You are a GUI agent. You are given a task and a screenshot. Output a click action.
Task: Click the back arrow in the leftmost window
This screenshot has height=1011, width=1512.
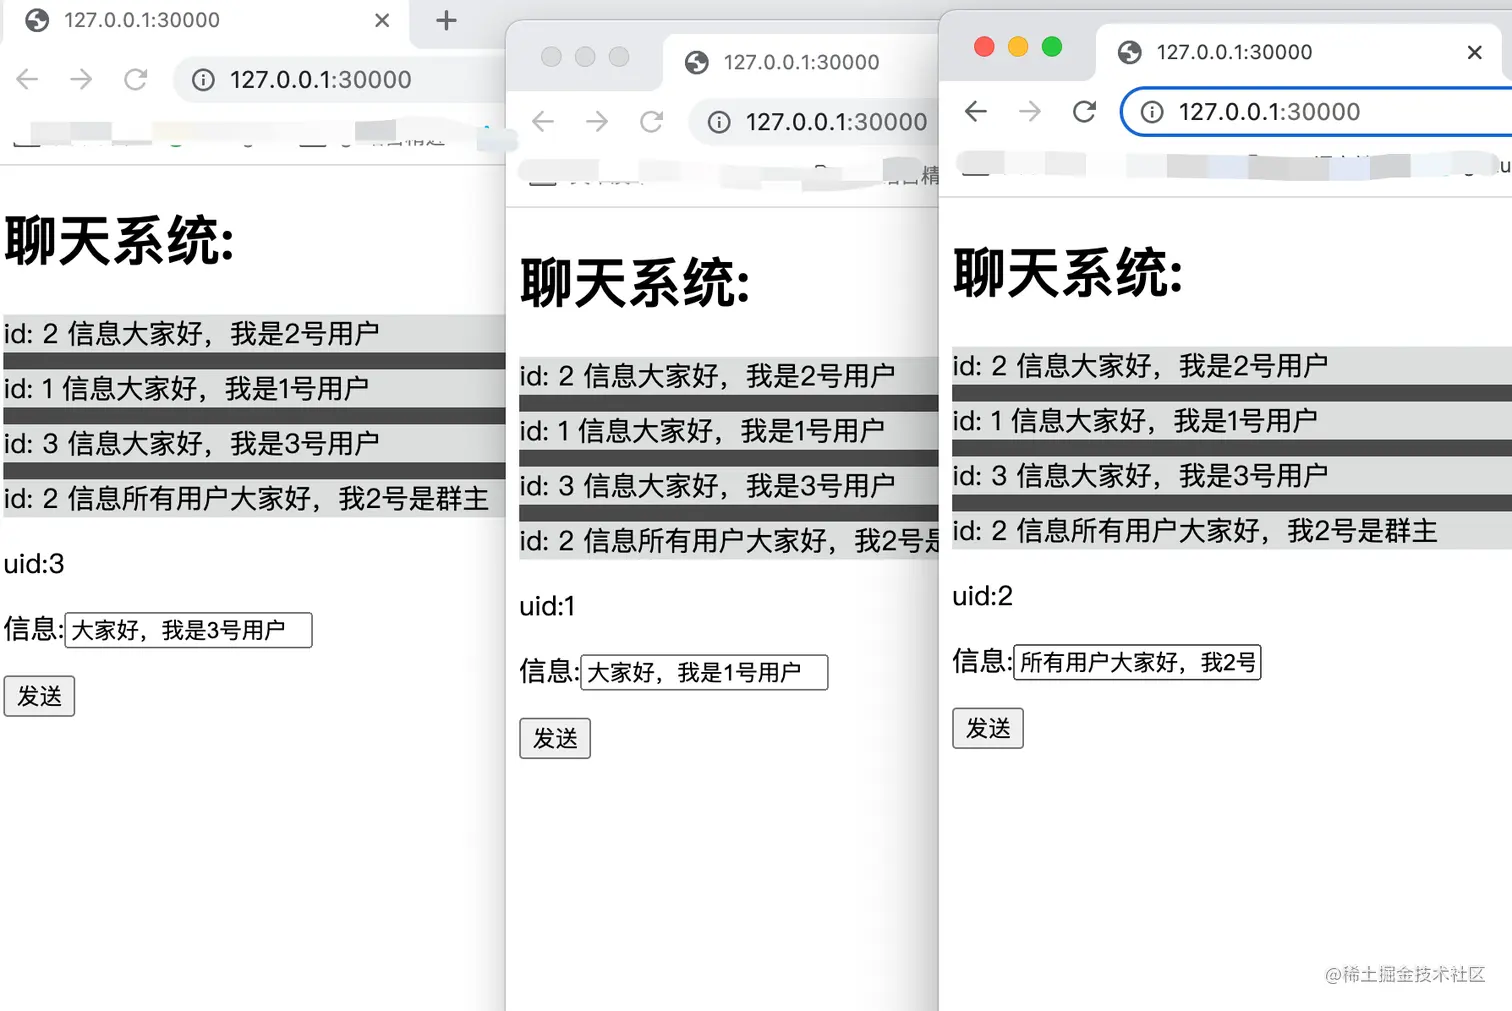coord(27,79)
